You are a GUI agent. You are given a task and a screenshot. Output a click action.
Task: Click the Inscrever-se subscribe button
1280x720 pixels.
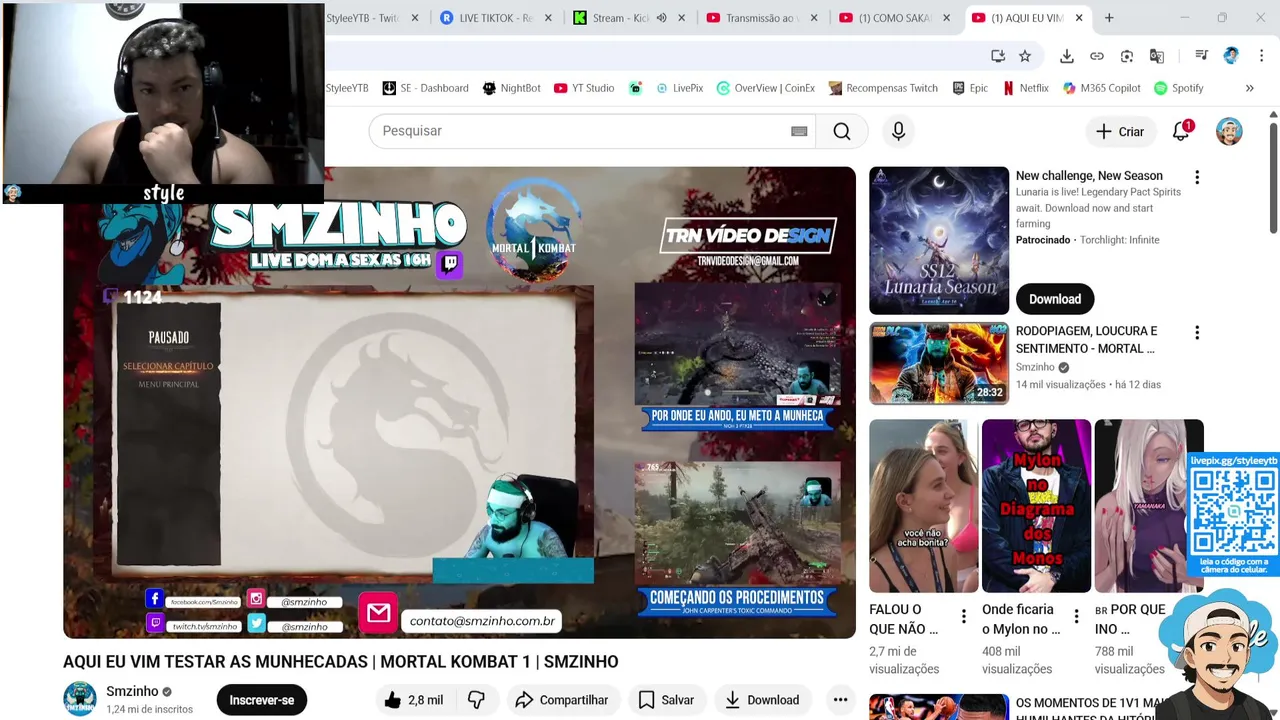coord(262,700)
